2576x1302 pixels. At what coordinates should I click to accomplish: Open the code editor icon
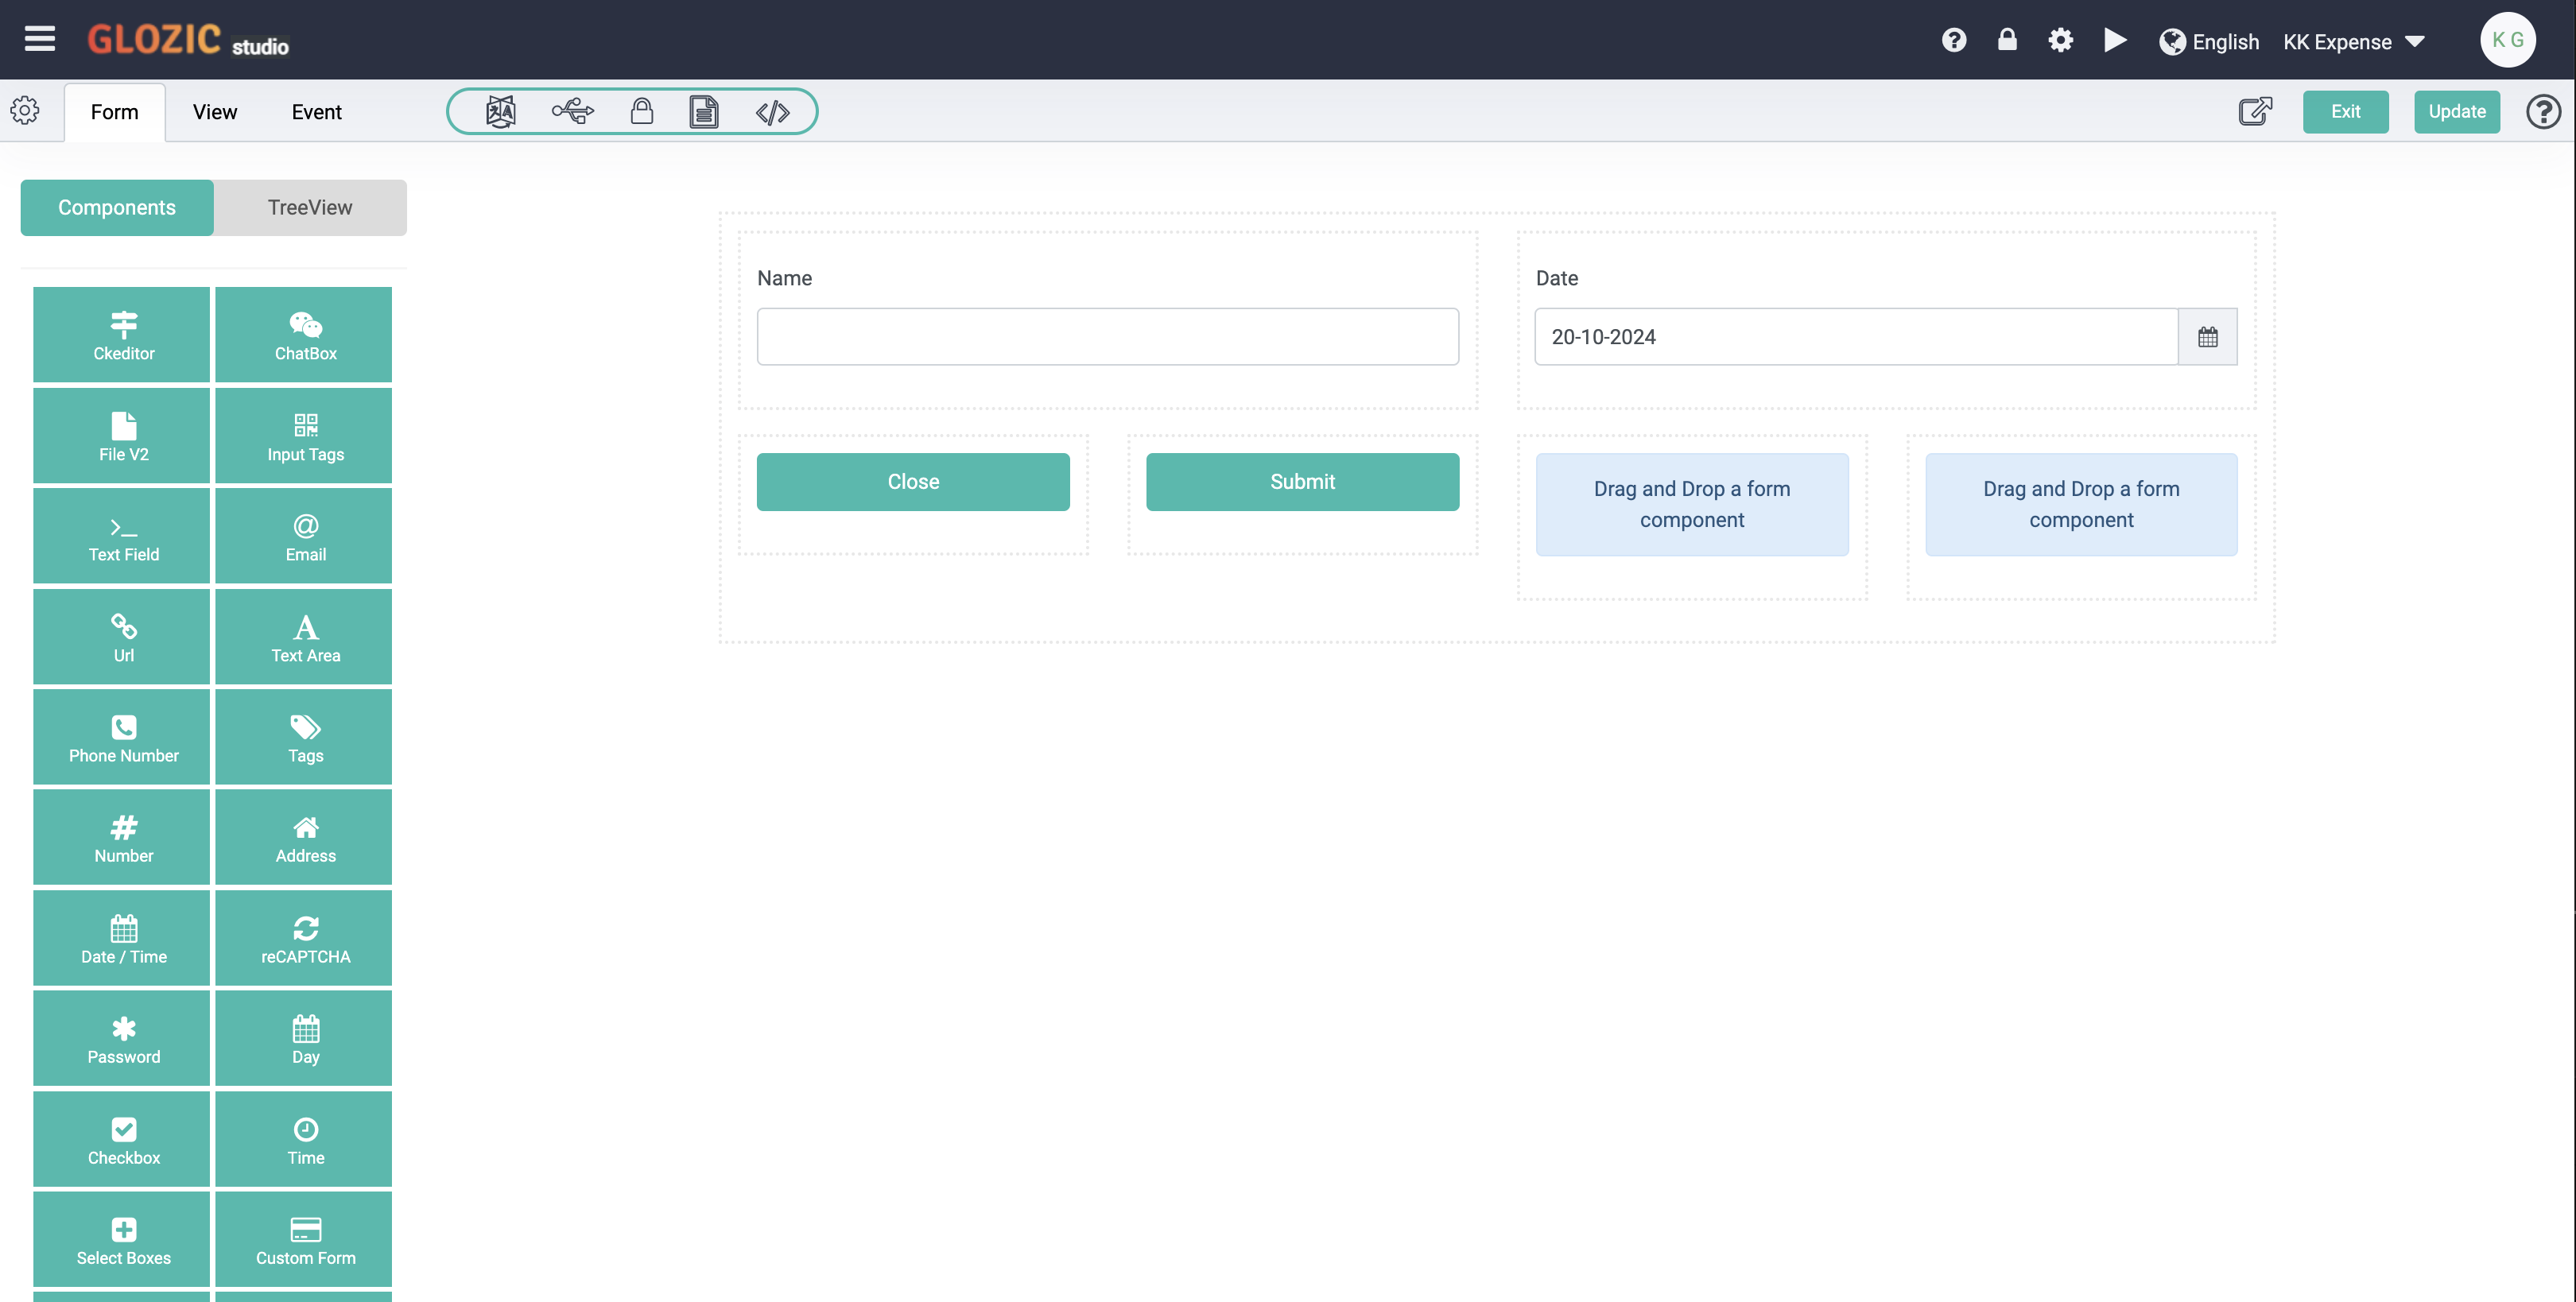pos(772,112)
